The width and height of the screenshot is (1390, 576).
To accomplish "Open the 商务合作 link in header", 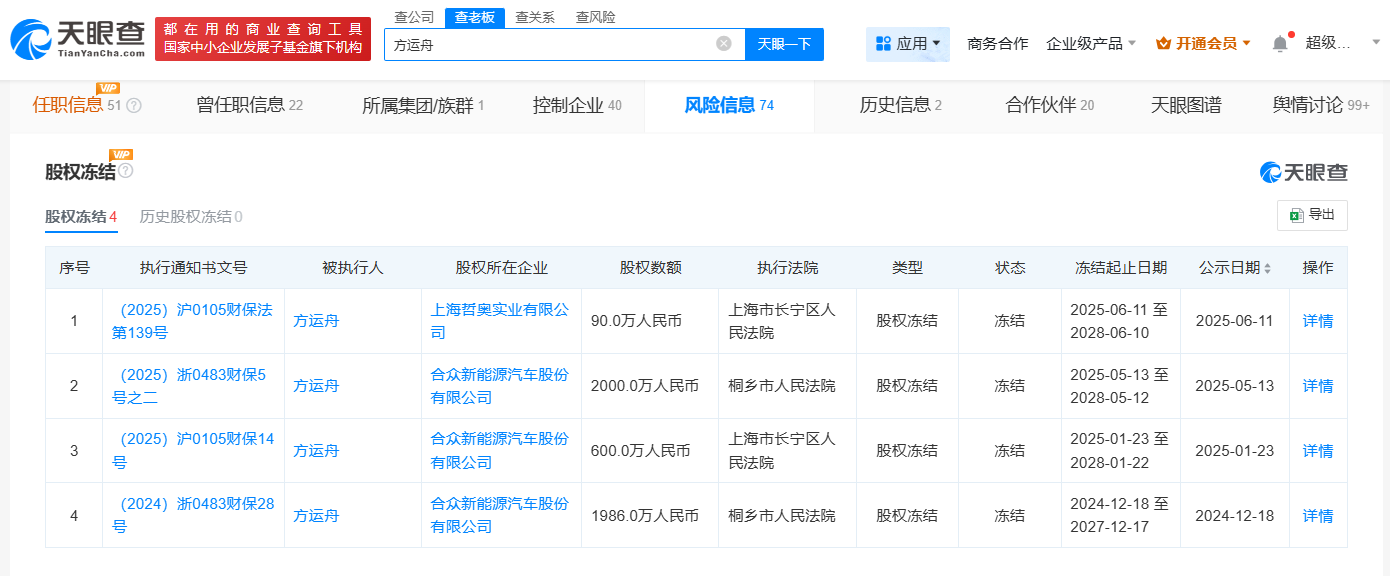I will pyautogui.click(x=997, y=44).
